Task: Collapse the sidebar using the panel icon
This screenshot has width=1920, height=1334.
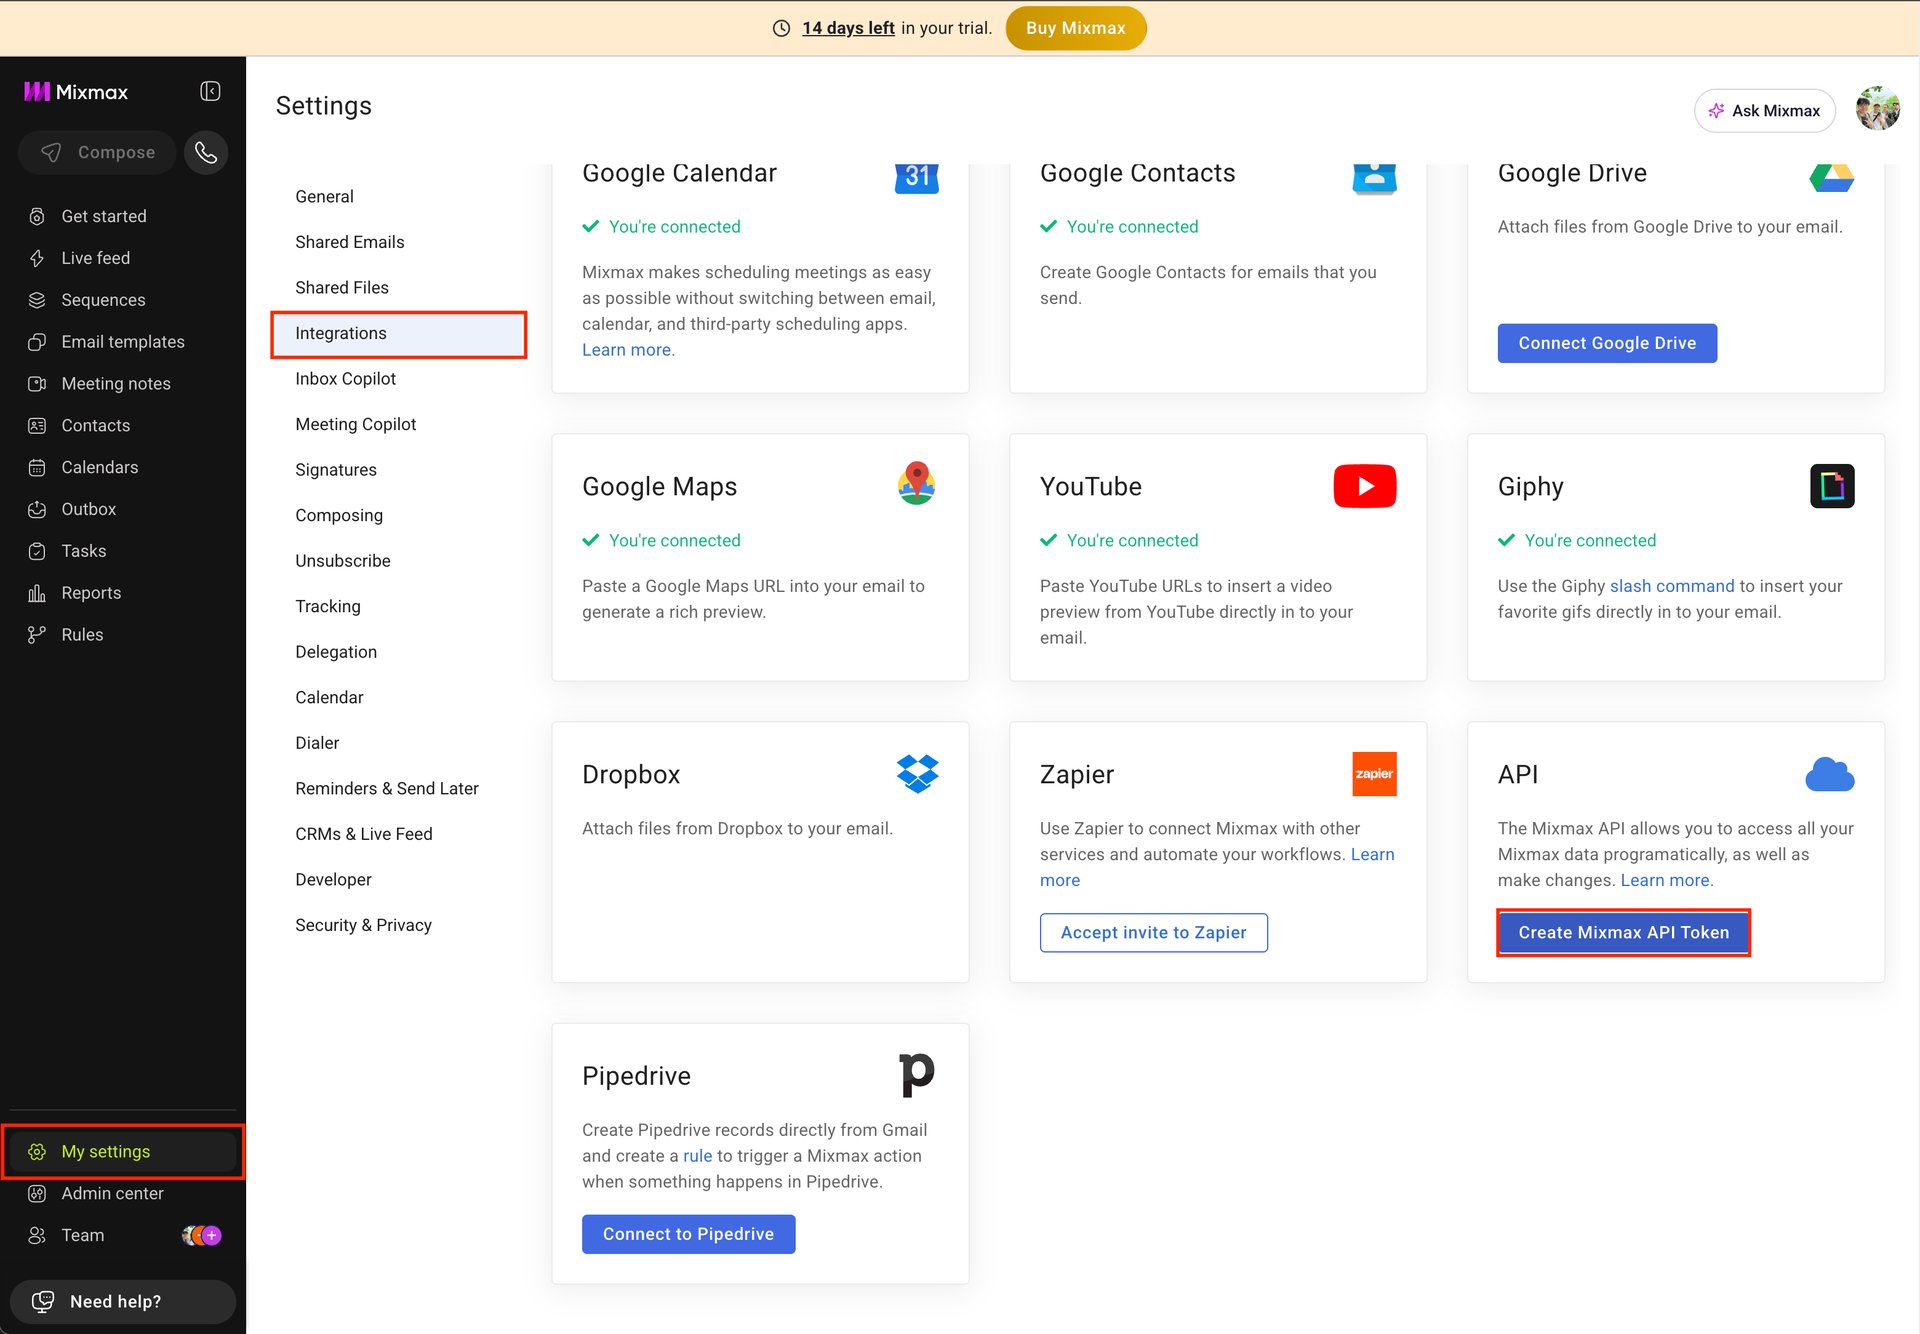Action: pyautogui.click(x=210, y=91)
